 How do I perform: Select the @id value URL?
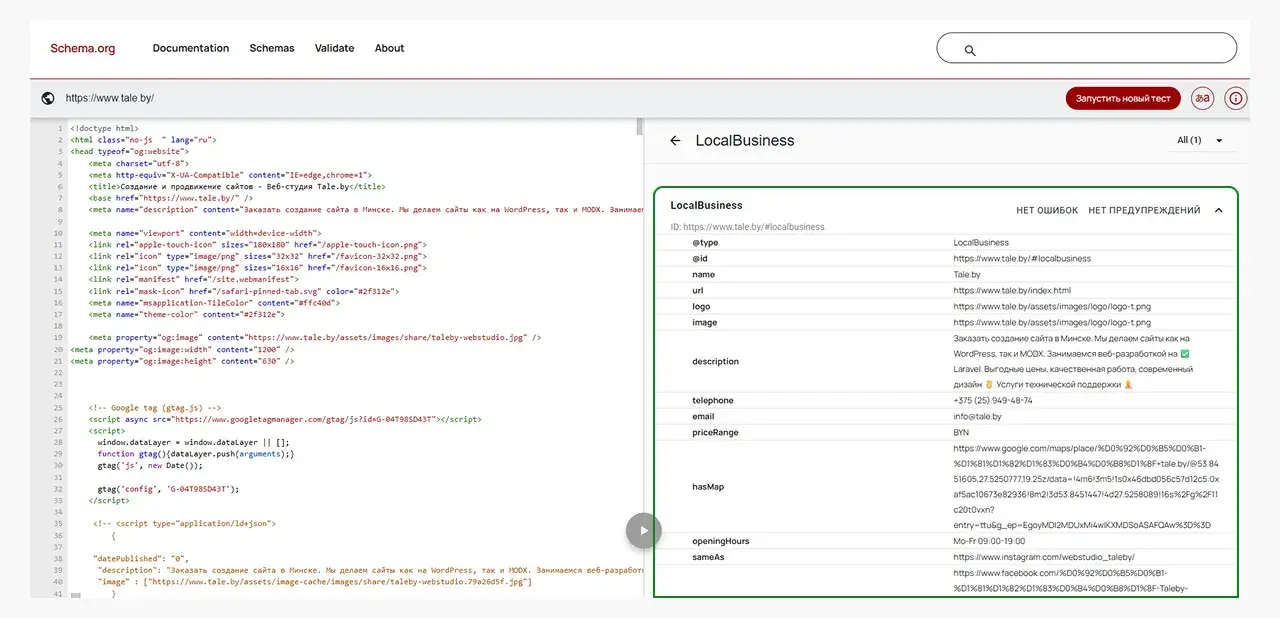coord(1022,258)
